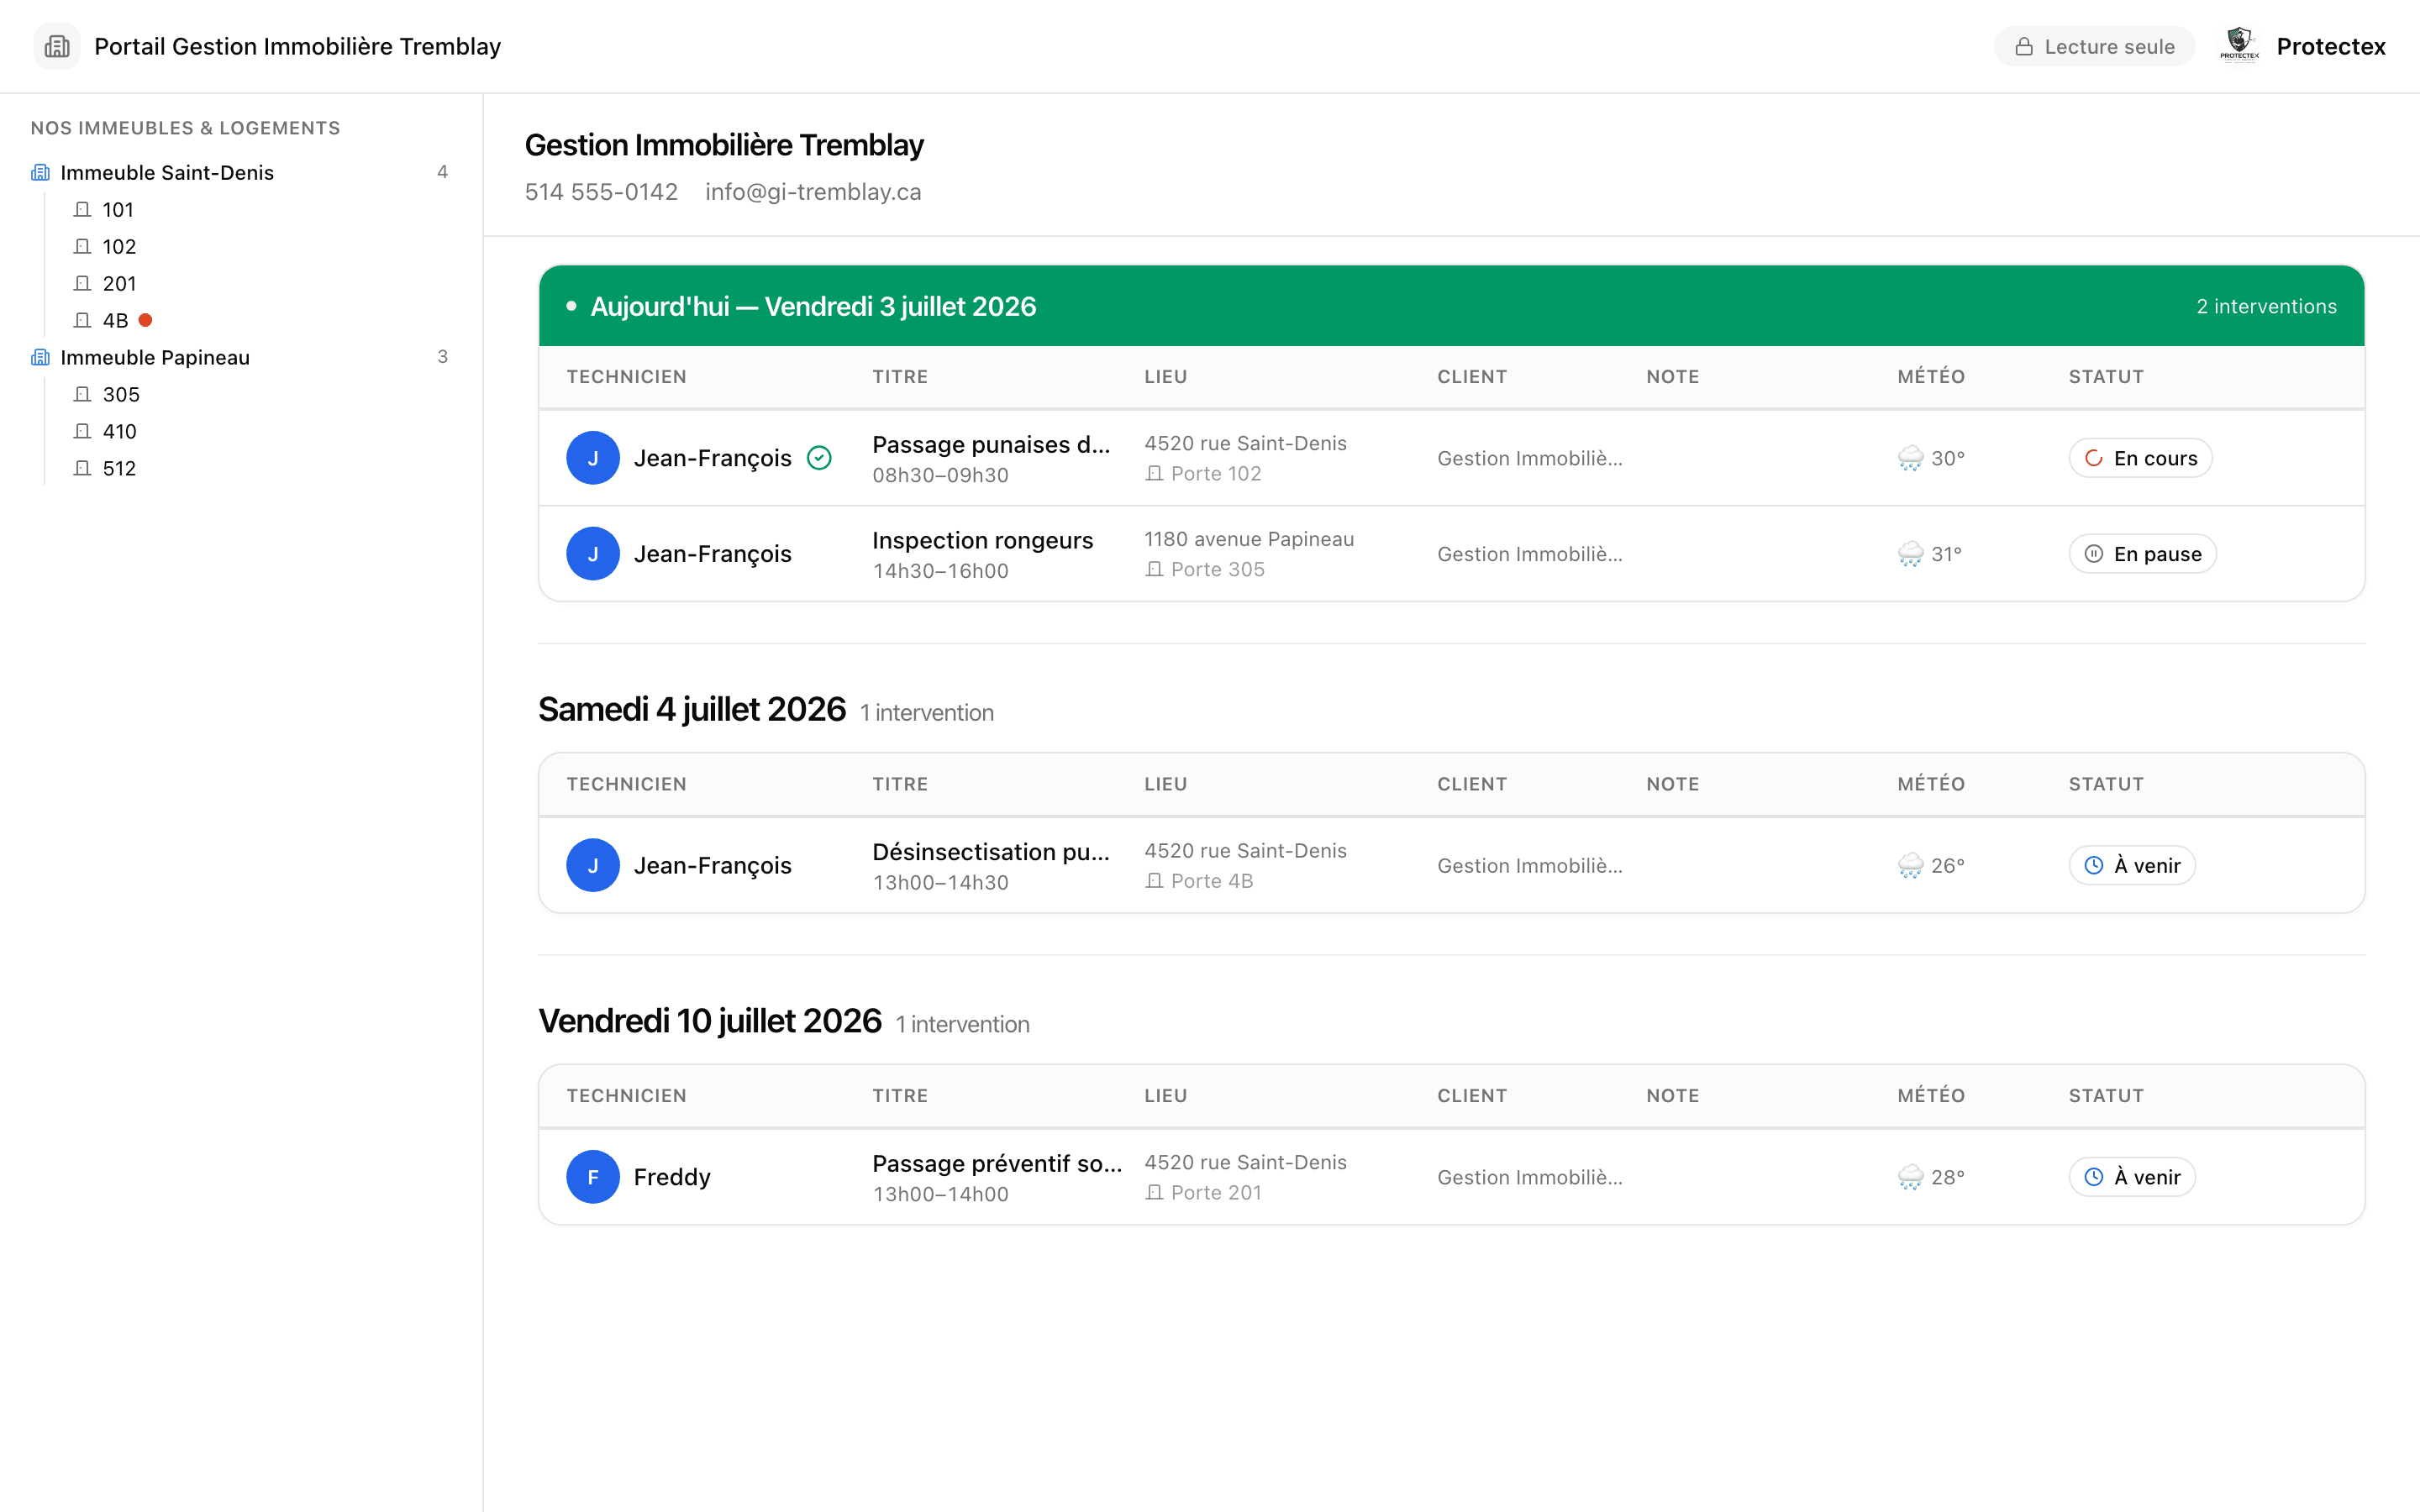Click the 514 555-0142 phone number
Screen dimensions: 2420x1512
tap(601, 192)
